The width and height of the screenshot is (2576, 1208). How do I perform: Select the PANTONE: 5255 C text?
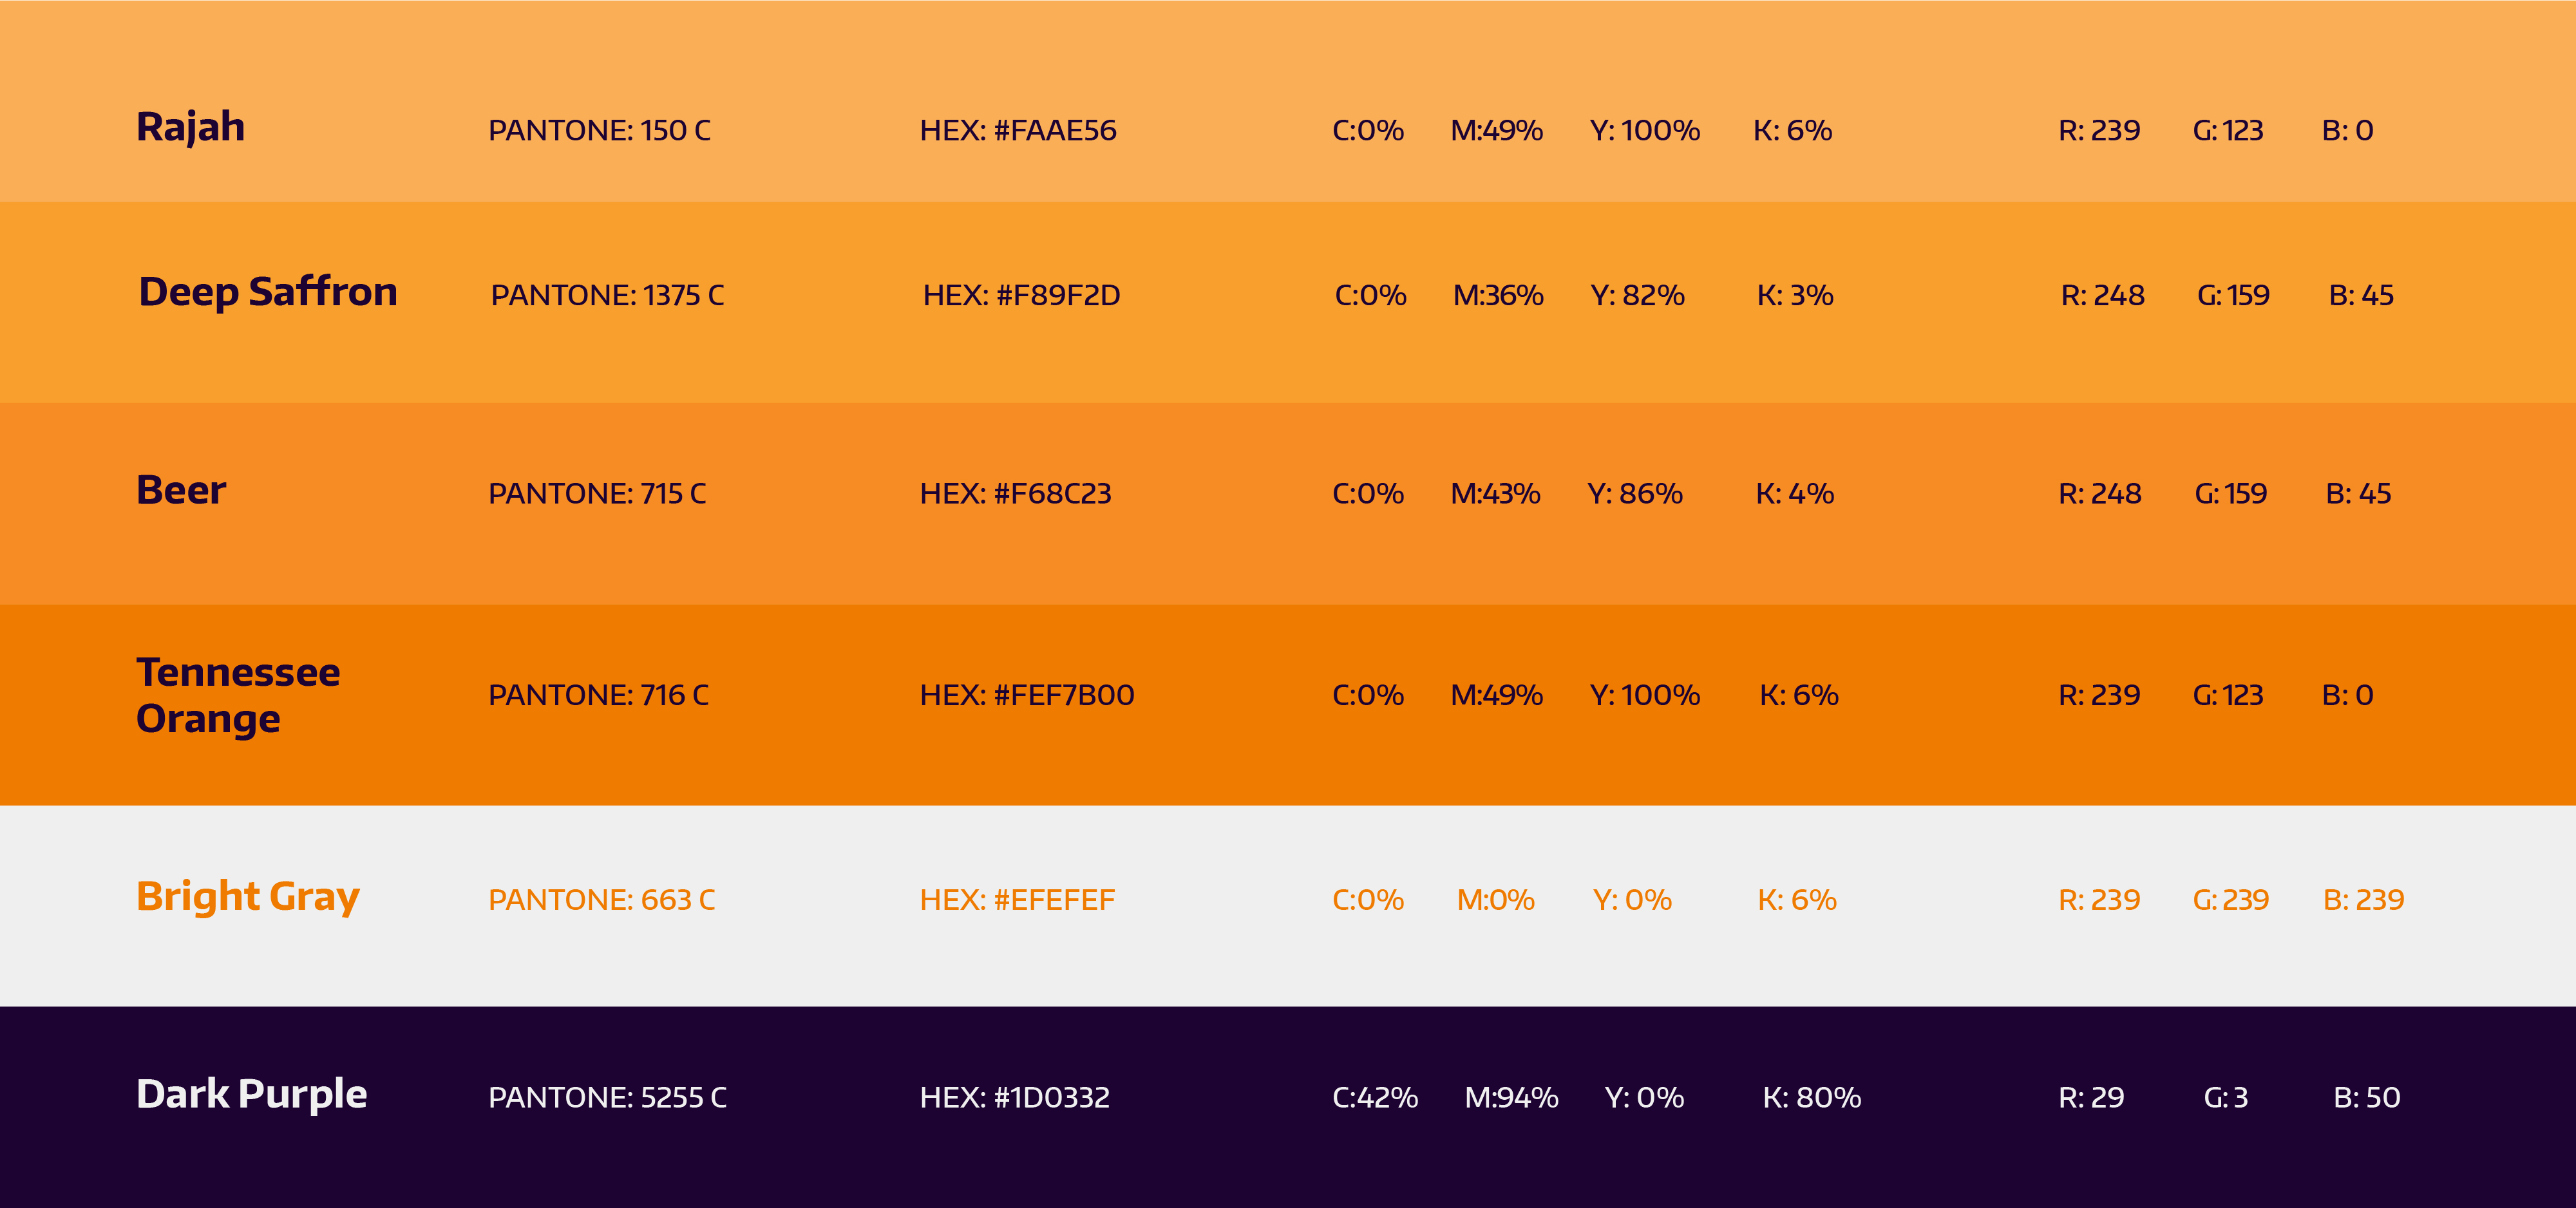tap(607, 1098)
